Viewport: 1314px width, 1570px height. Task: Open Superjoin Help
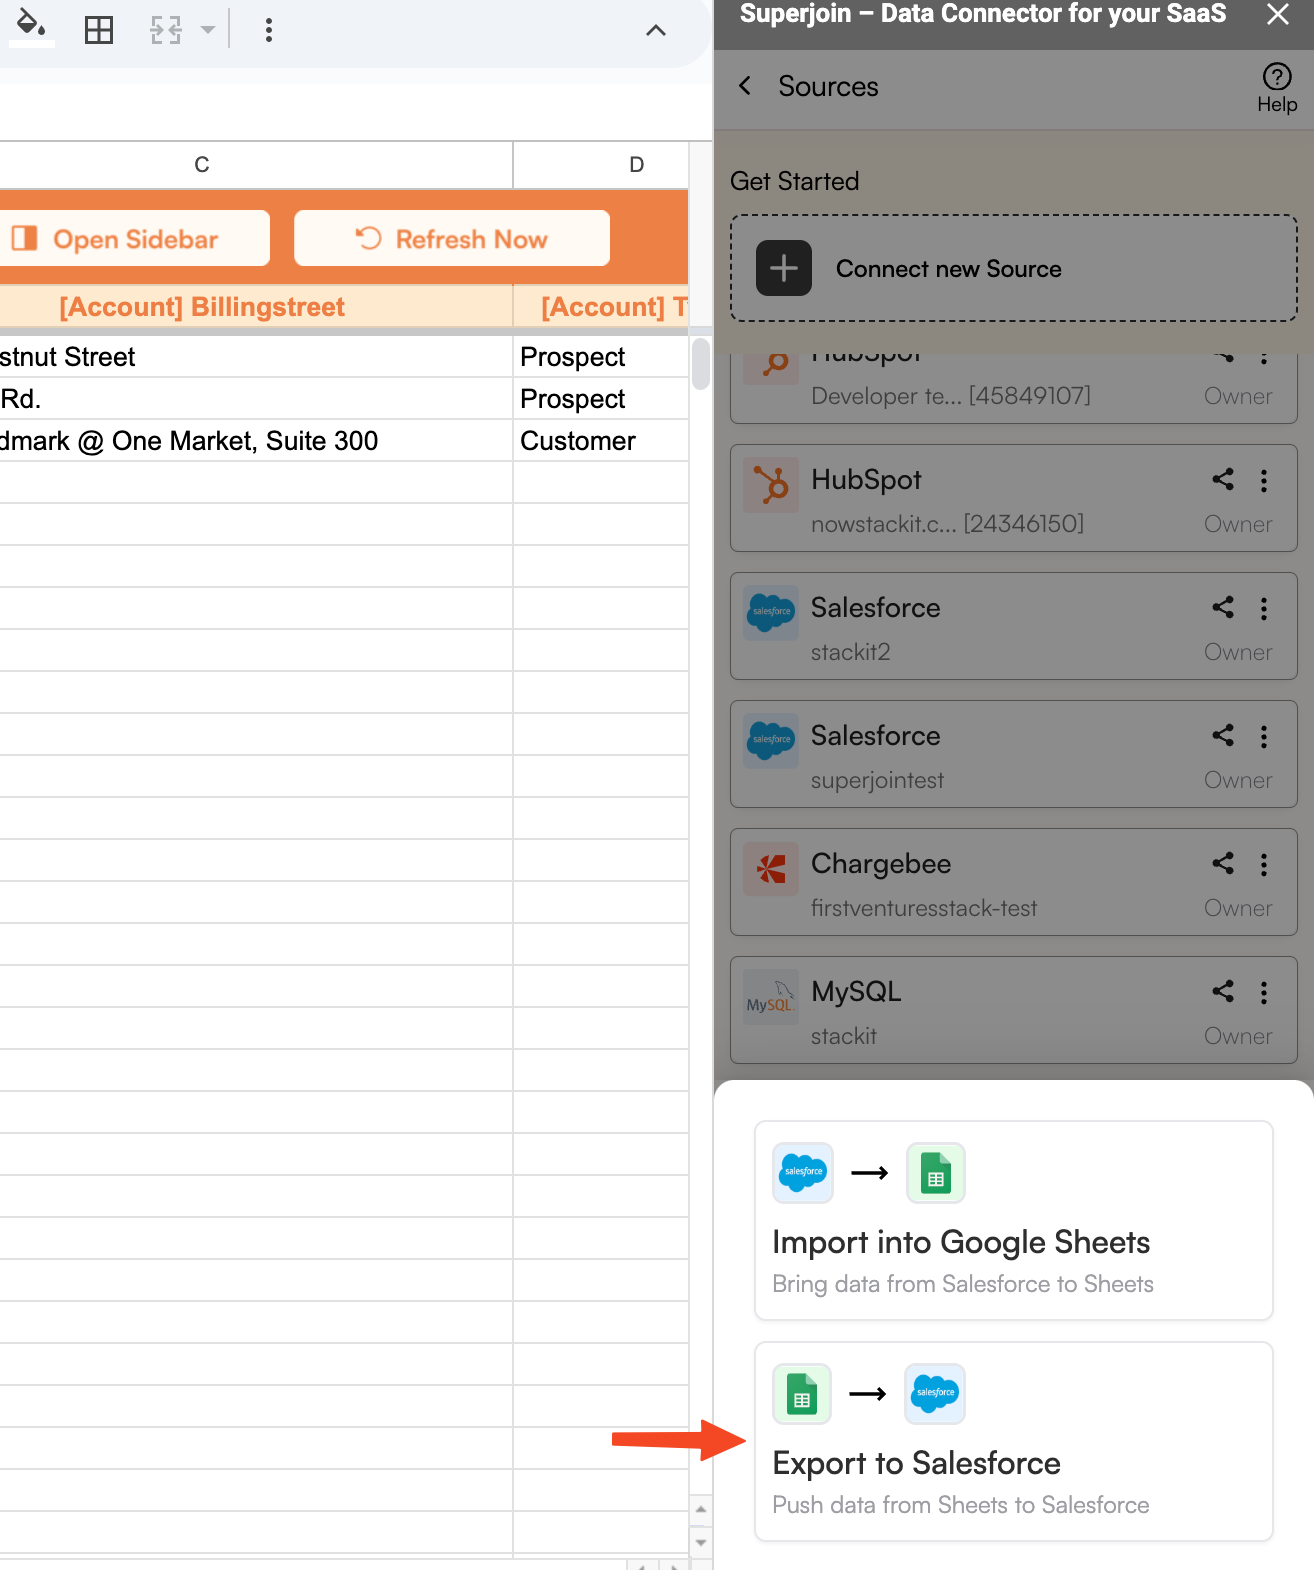coord(1277,88)
